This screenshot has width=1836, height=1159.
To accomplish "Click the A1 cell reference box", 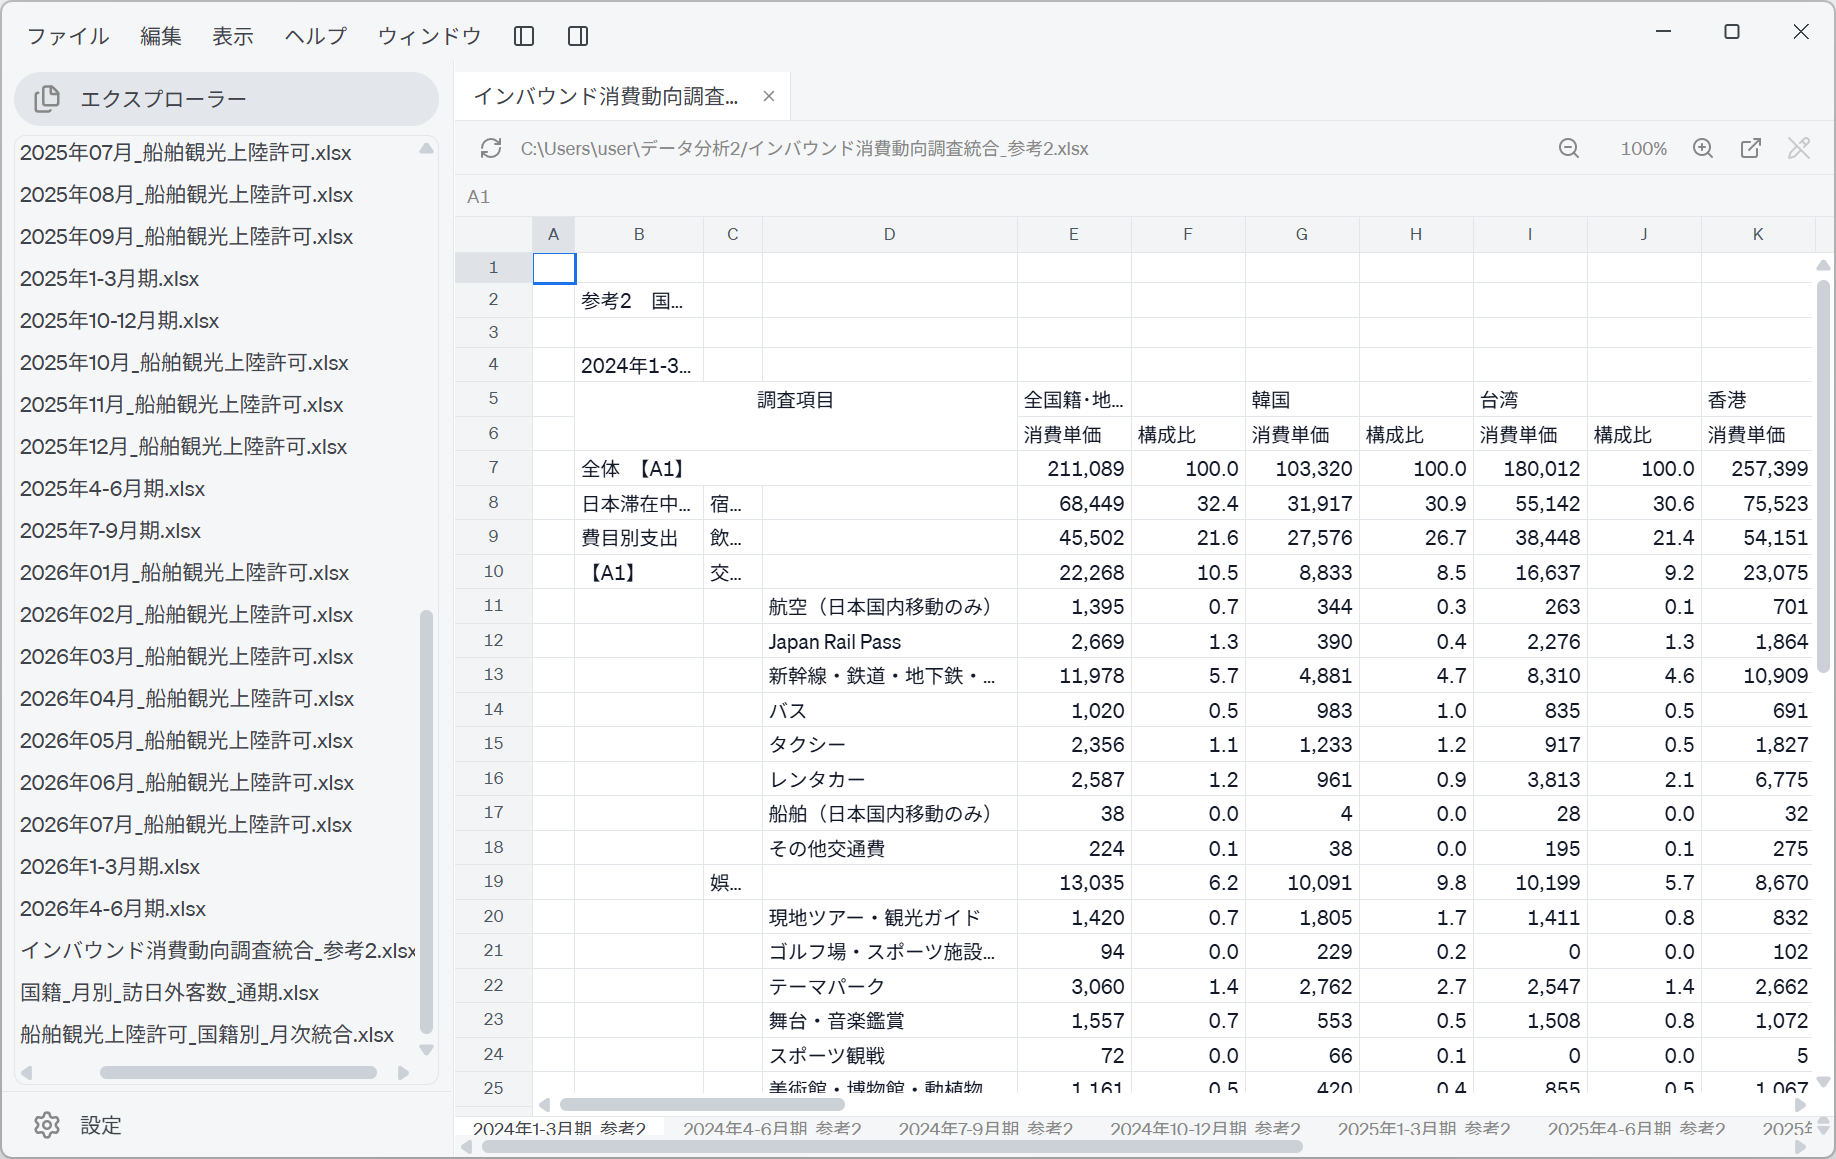I will [479, 197].
